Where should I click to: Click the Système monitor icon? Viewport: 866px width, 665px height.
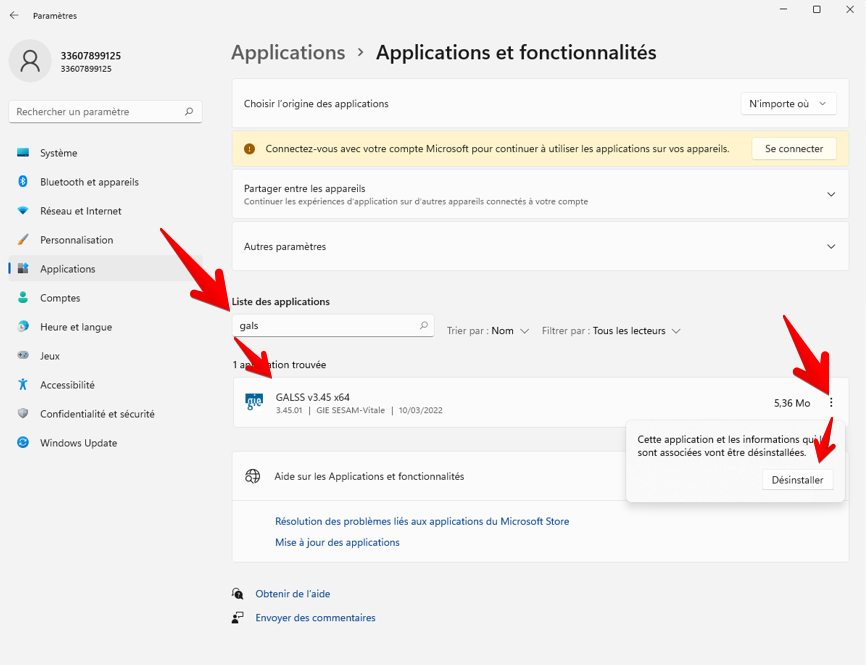point(23,152)
